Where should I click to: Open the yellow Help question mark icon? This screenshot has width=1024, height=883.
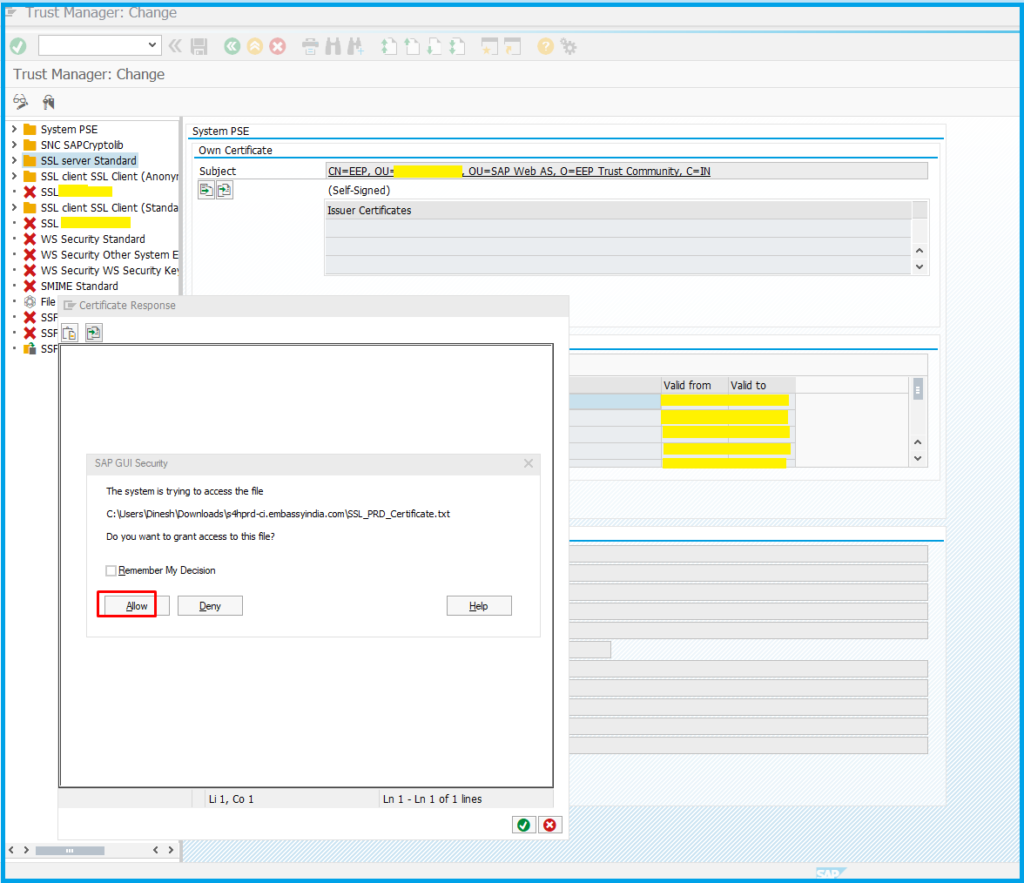coord(545,46)
